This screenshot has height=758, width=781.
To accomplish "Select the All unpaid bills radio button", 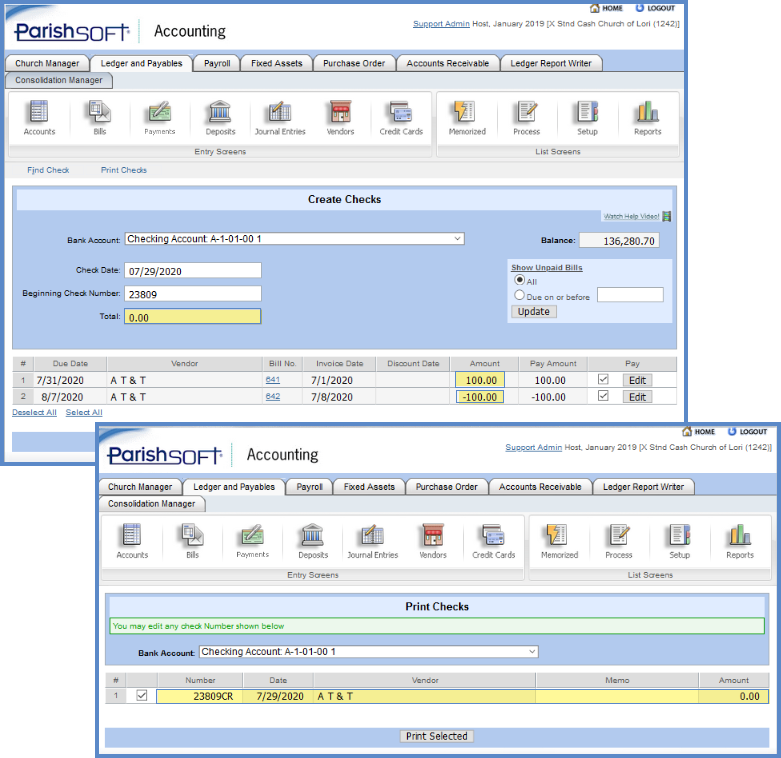I will click(520, 280).
